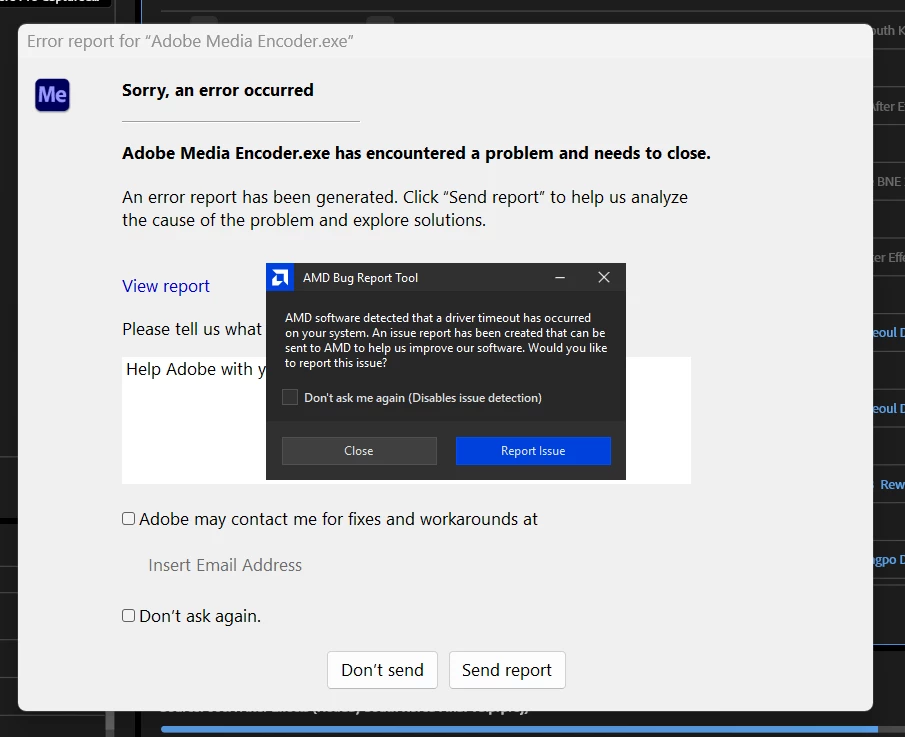
Task: Click the AMD driver timeout message text
Action: tap(446, 341)
